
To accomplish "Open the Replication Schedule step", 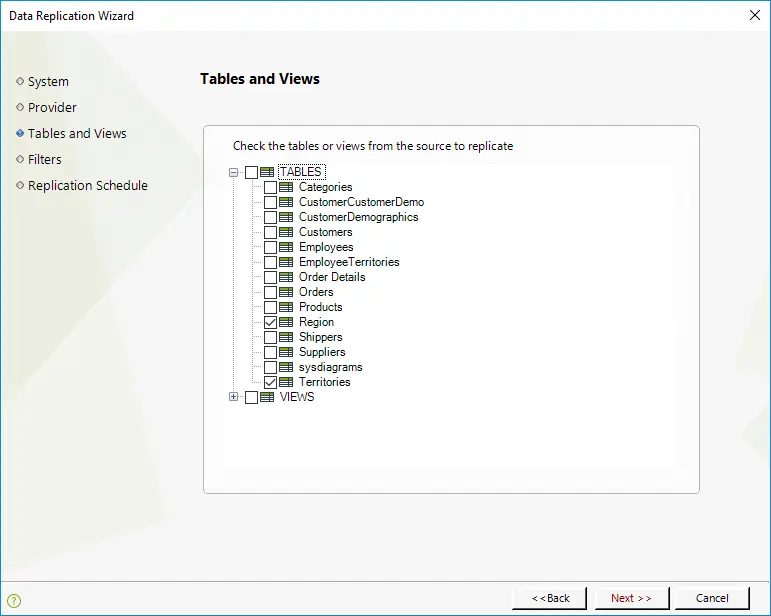I will tap(88, 186).
